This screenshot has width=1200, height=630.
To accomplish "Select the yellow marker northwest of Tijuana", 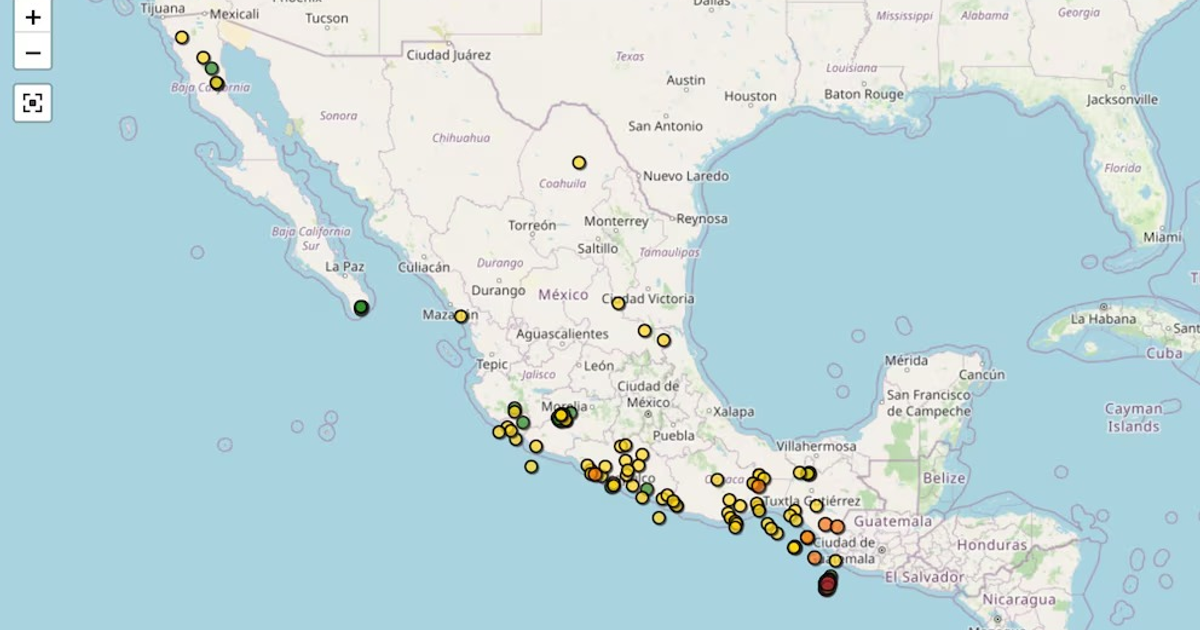I will point(181,35).
